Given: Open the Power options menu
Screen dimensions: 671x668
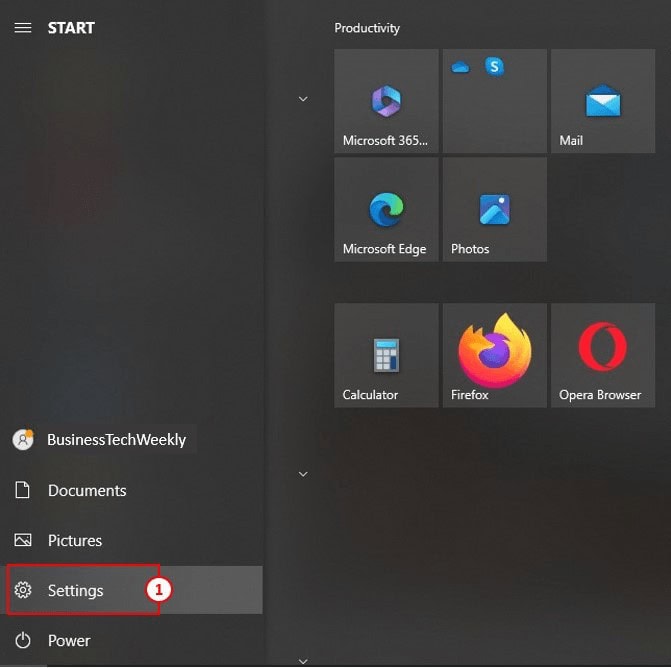Looking at the screenshot, I should pyautogui.click(x=131, y=641).
